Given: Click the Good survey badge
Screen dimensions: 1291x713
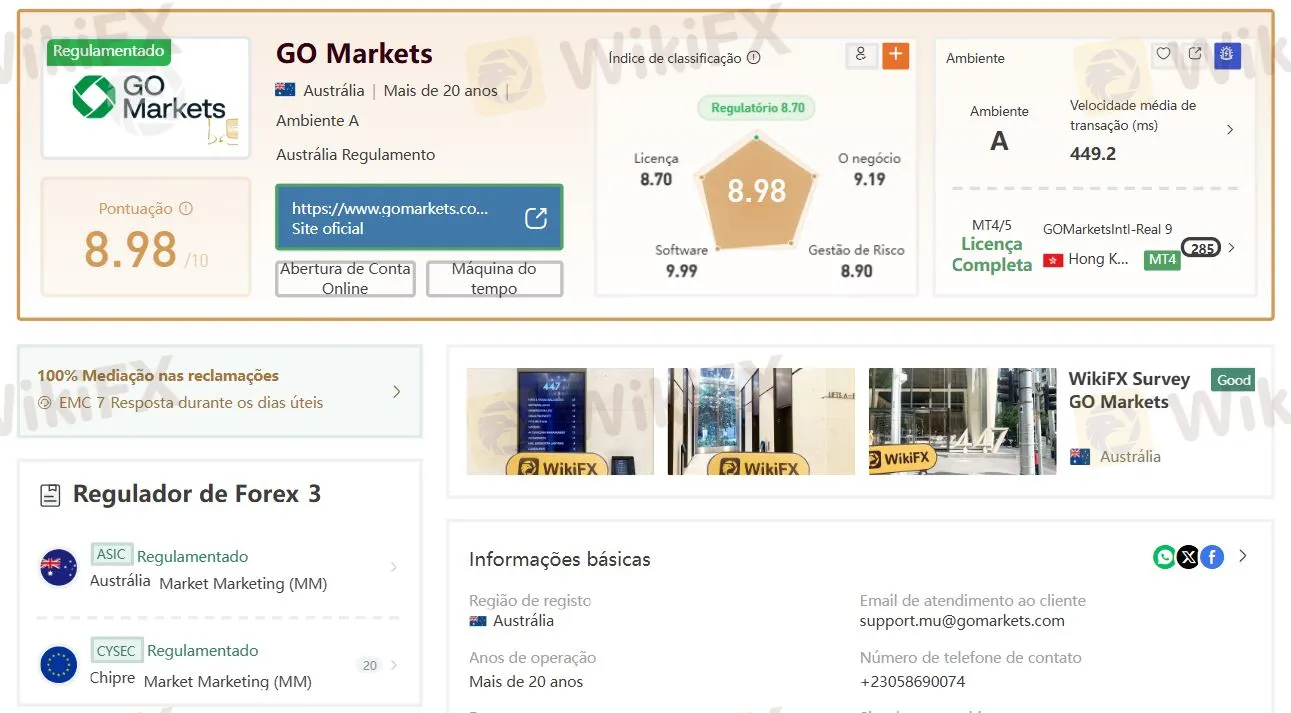Looking at the screenshot, I should click(x=1233, y=380).
